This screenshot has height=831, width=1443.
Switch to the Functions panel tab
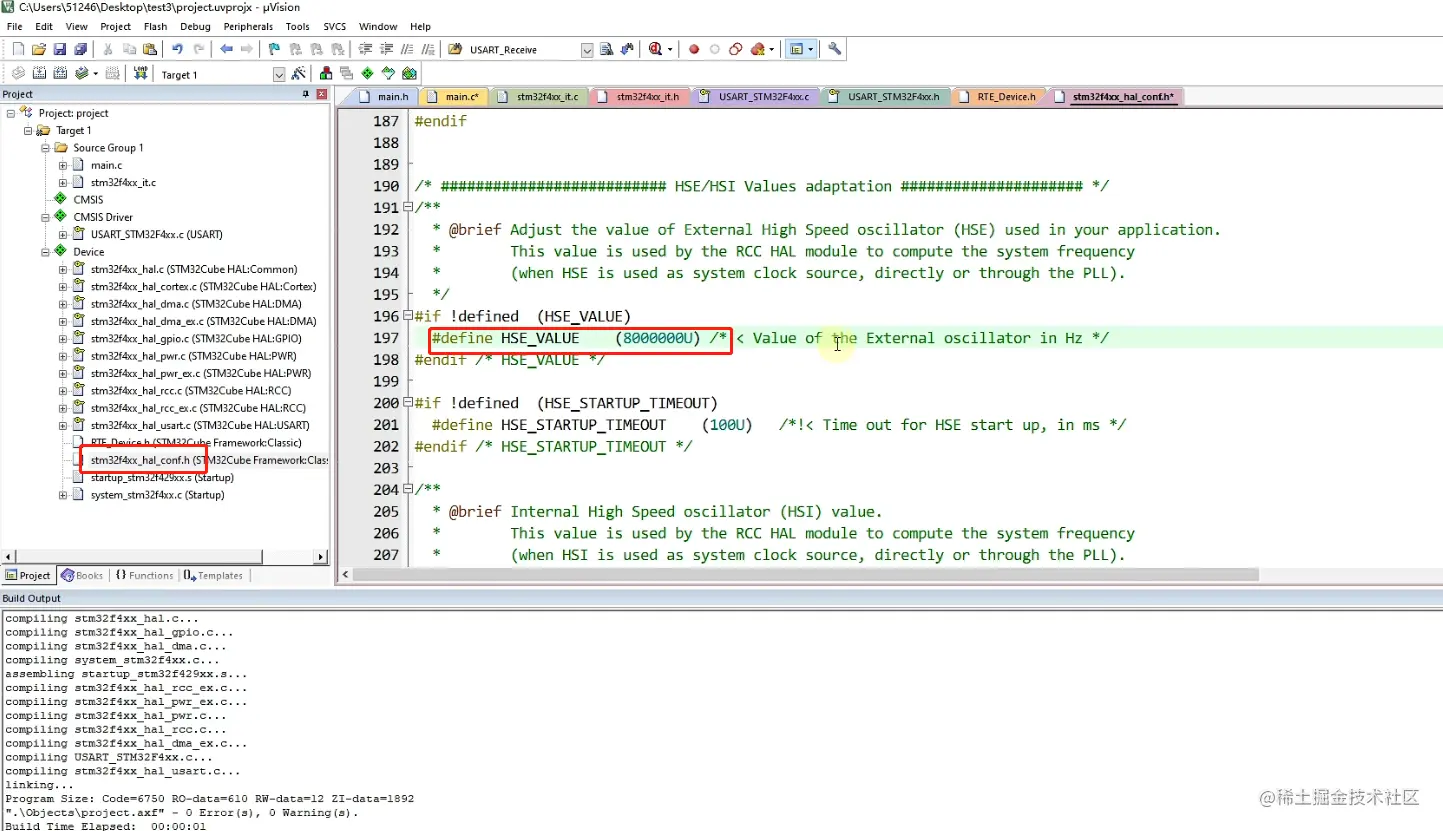pos(144,575)
